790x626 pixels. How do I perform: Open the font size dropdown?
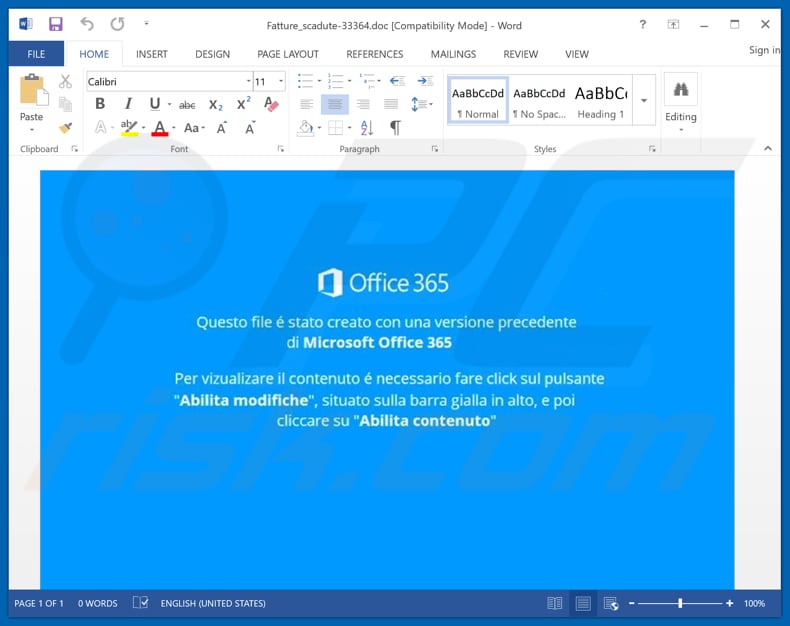coord(281,81)
